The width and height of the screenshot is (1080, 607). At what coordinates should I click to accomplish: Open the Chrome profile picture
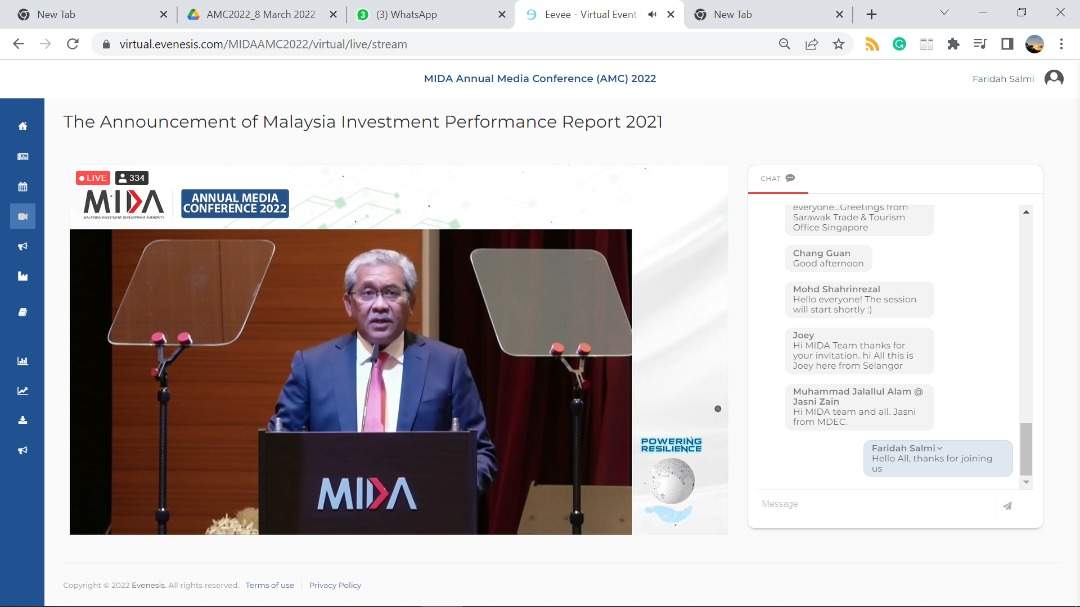[1035, 44]
